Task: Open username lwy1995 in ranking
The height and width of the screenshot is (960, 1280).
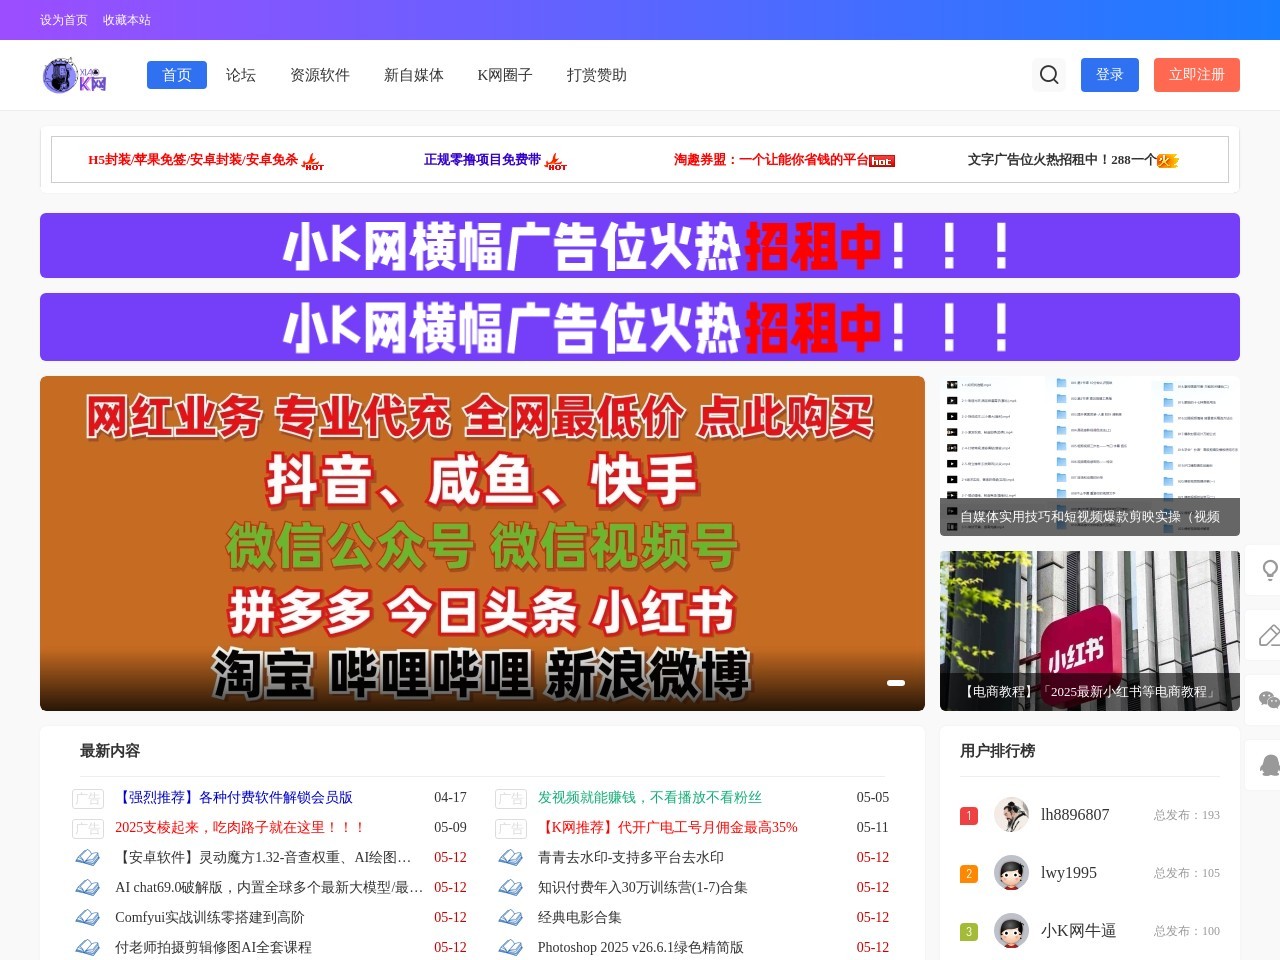Action: click(1069, 873)
